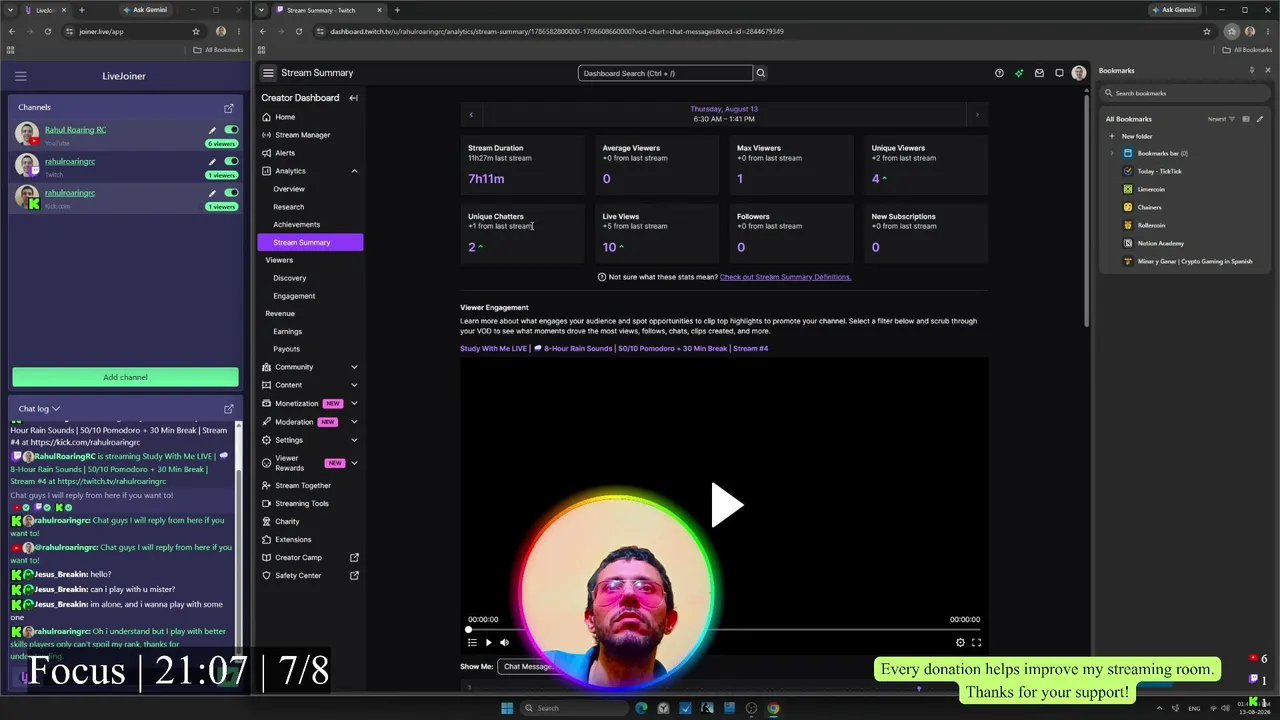Go to the previous stream summary
The height and width of the screenshot is (720, 1280).
point(471,115)
